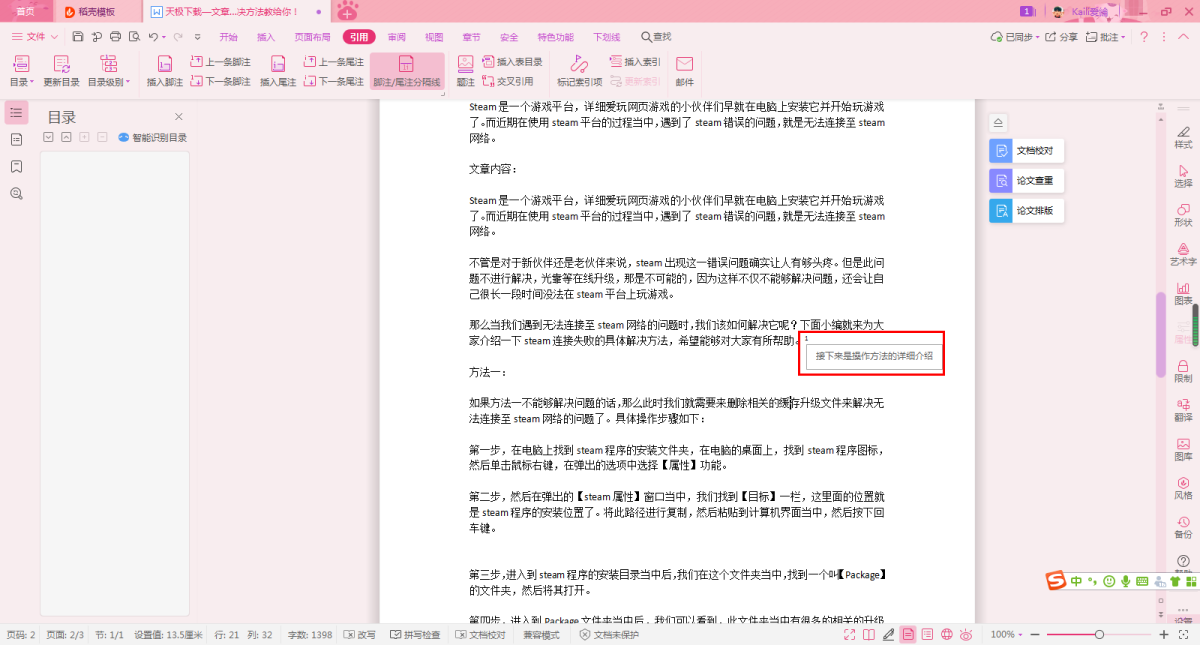Click the 更新目录 (update TOC) icon
1200x645 pixels.
[61, 65]
